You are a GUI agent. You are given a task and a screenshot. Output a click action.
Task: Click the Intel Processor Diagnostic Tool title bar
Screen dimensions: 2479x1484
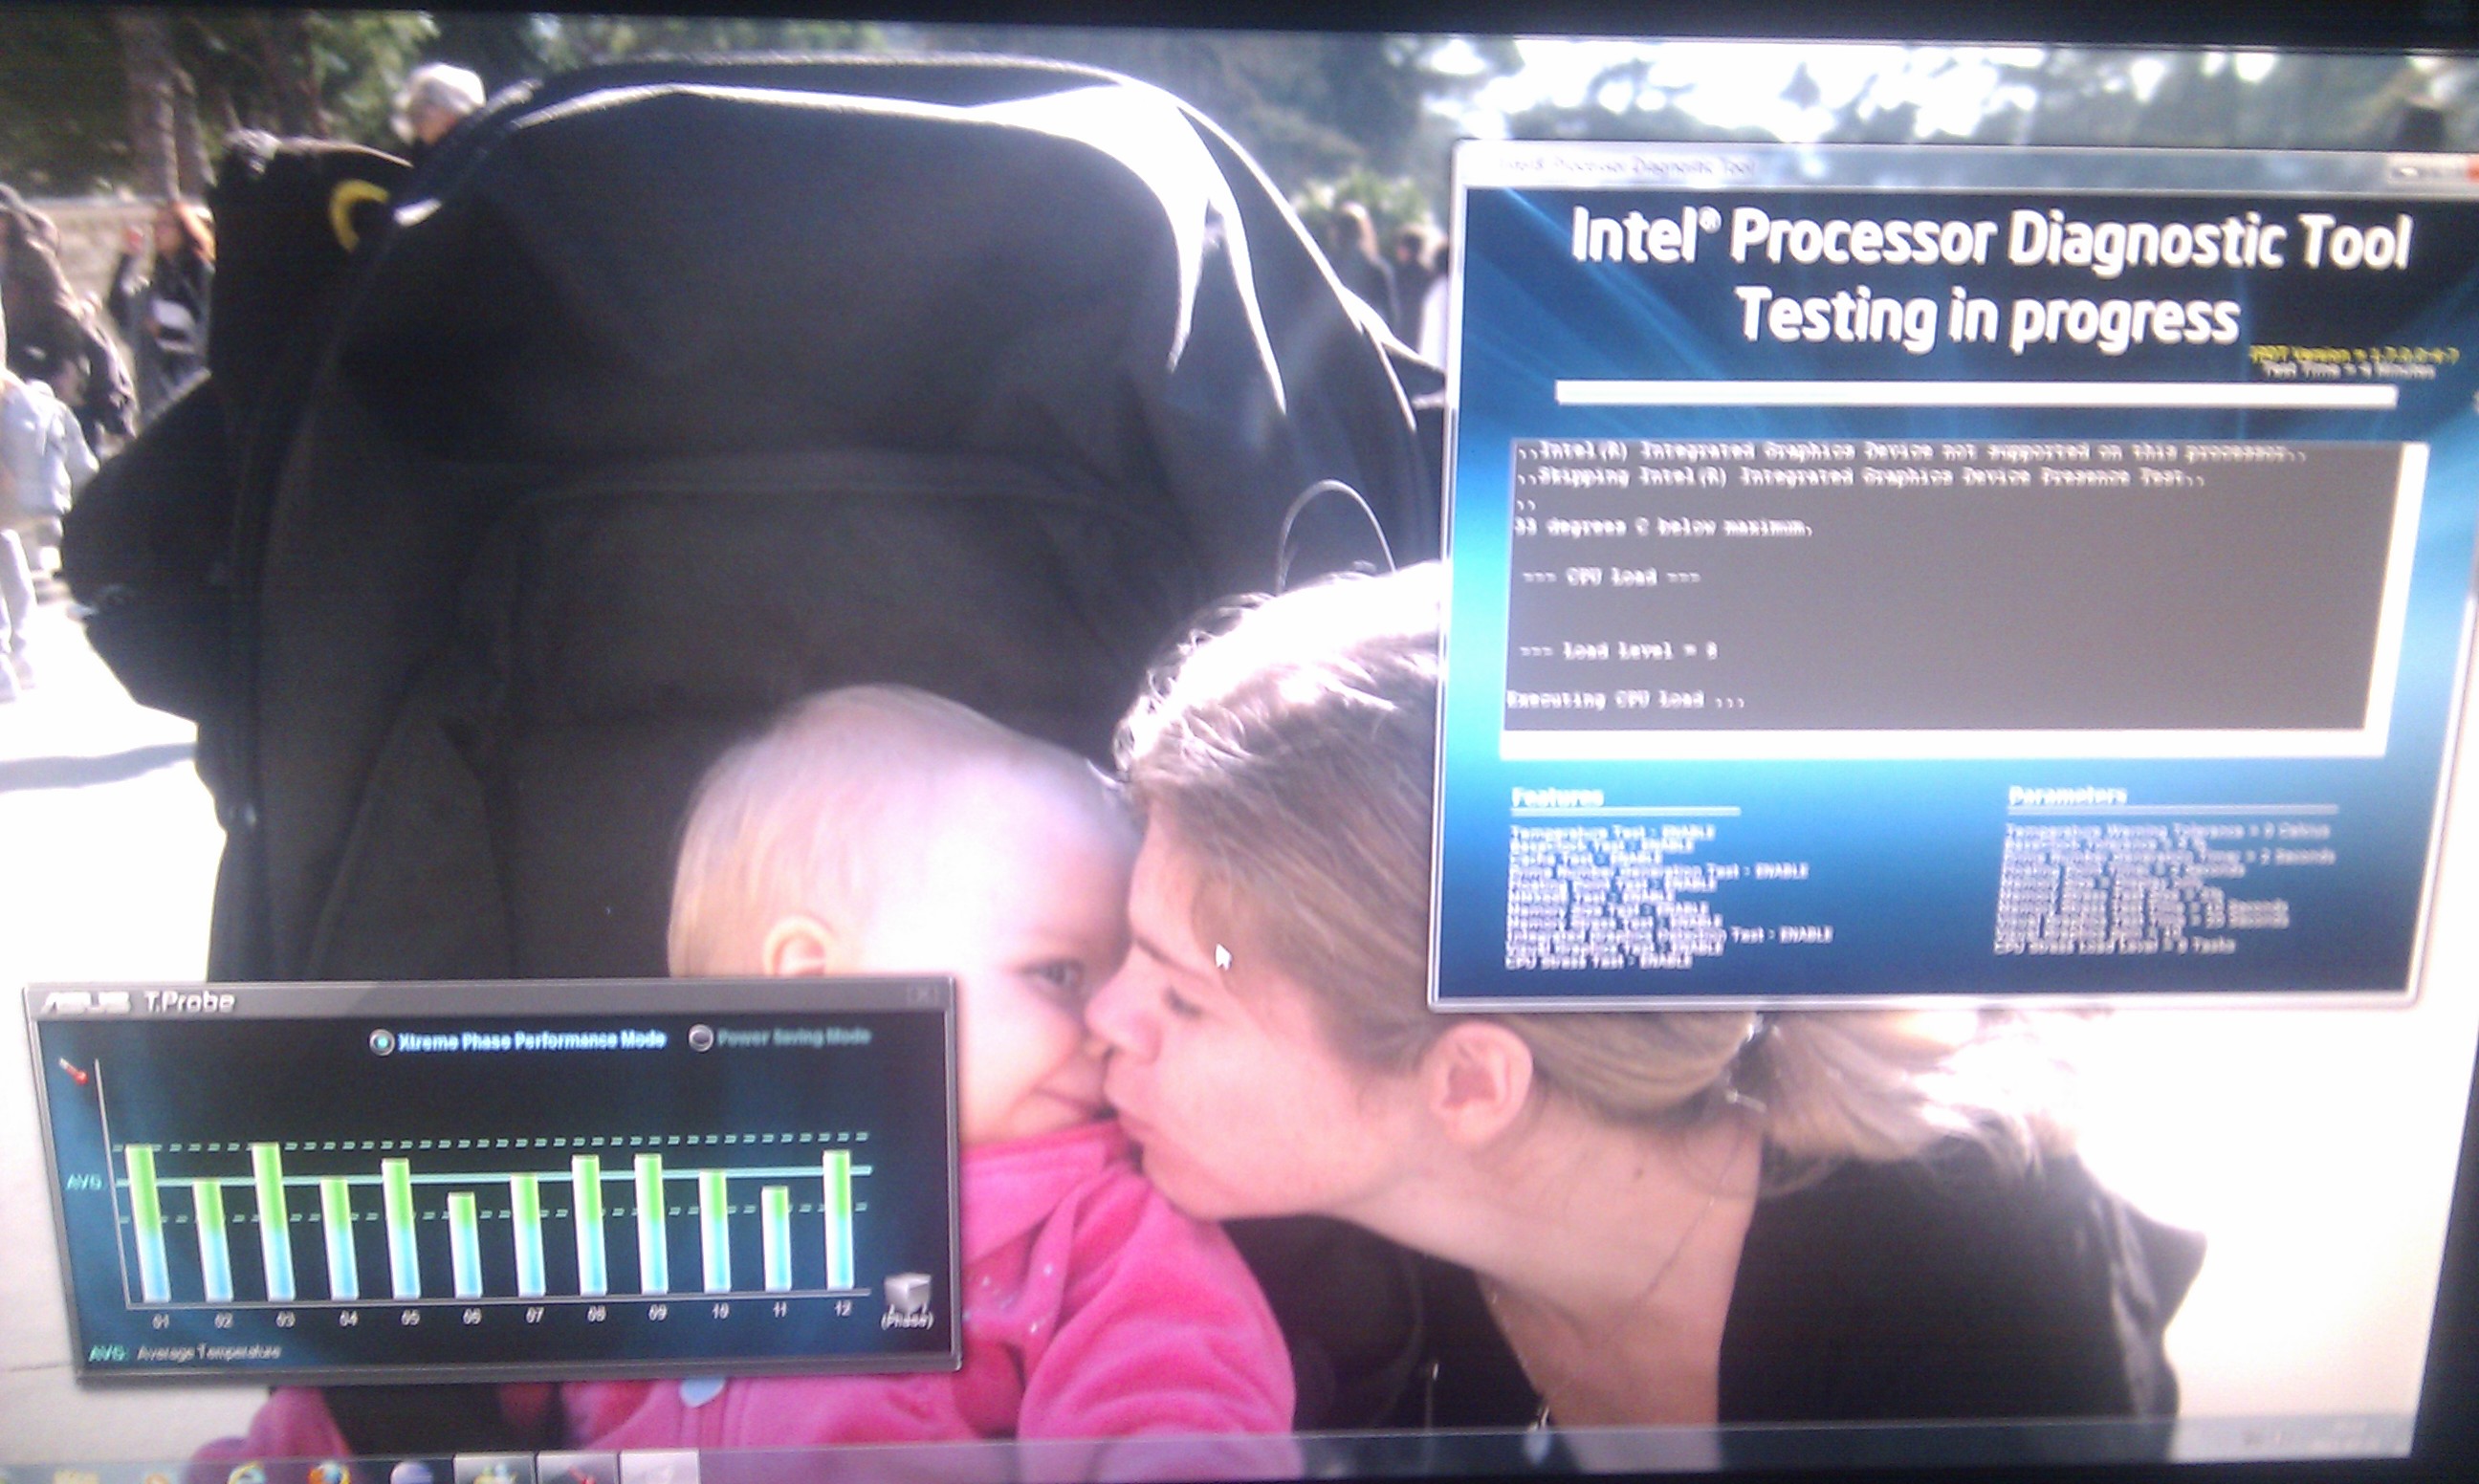click(1900, 167)
